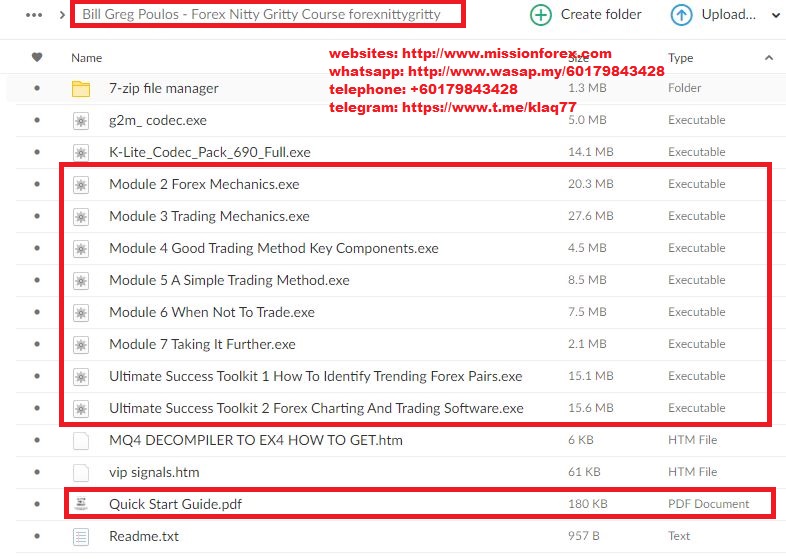Screen dimensions: 786x559
Task: Select Module 7 Taking It Further.exe
Action: coord(202,345)
